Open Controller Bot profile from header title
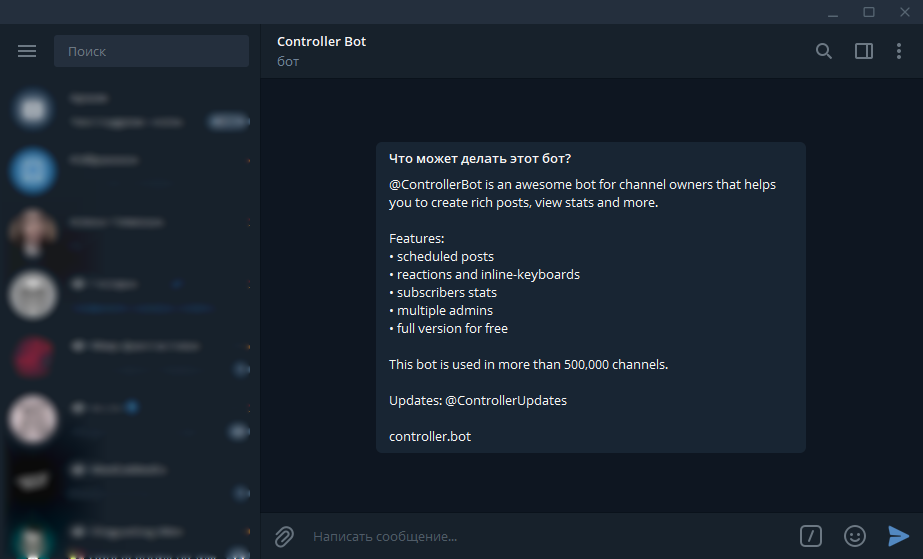Viewport: 923px width, 559px height. coord(321,42)
